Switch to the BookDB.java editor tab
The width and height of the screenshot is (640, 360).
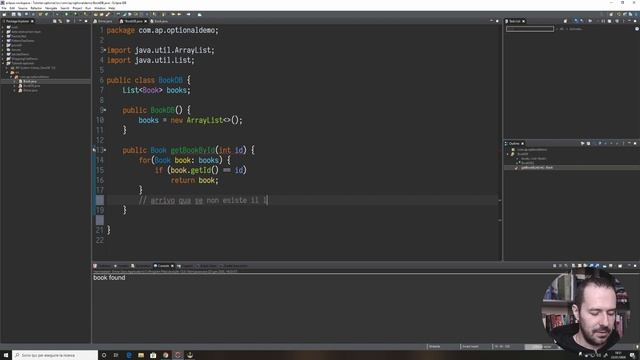click(133, 21)
